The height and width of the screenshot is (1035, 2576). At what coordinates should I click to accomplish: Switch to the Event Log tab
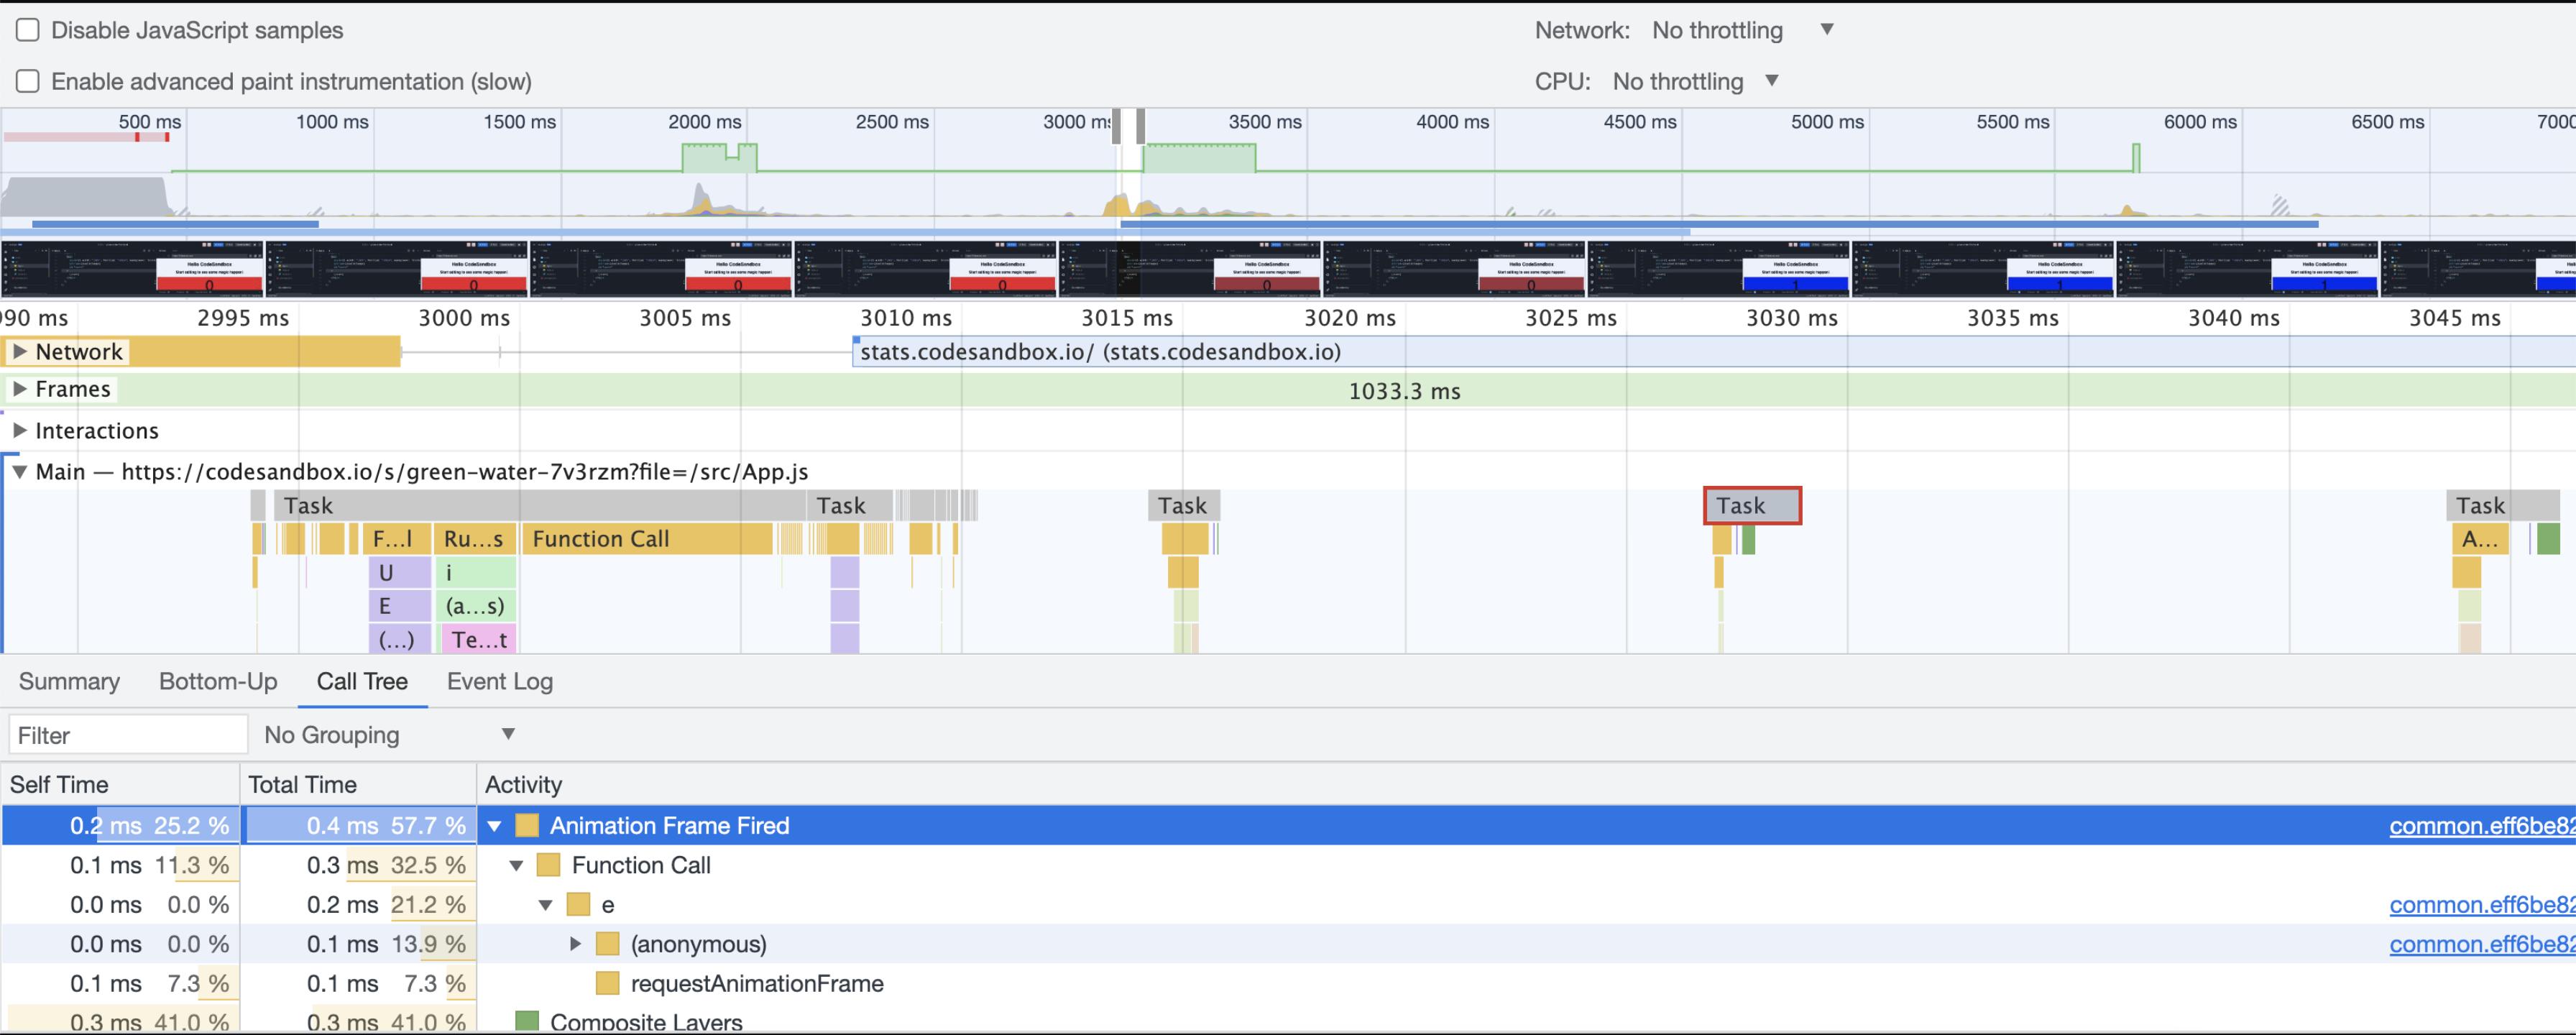tap(499, 681)
